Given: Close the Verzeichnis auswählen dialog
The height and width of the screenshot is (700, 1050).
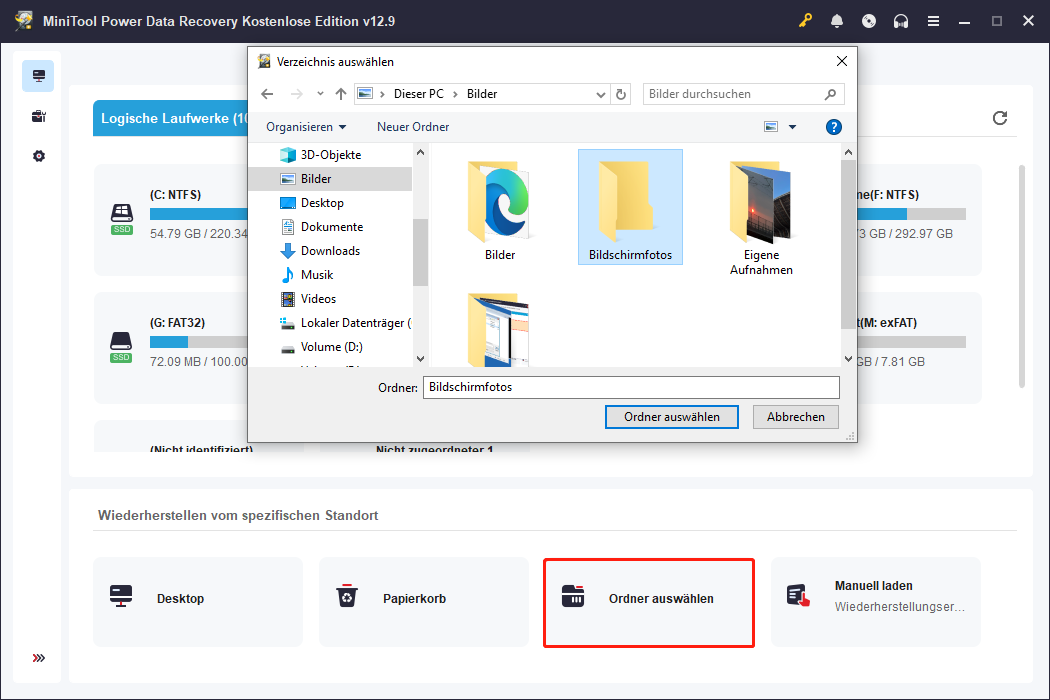Looking at the screenshot, I should pyautogui.click(x=842, y=62).
